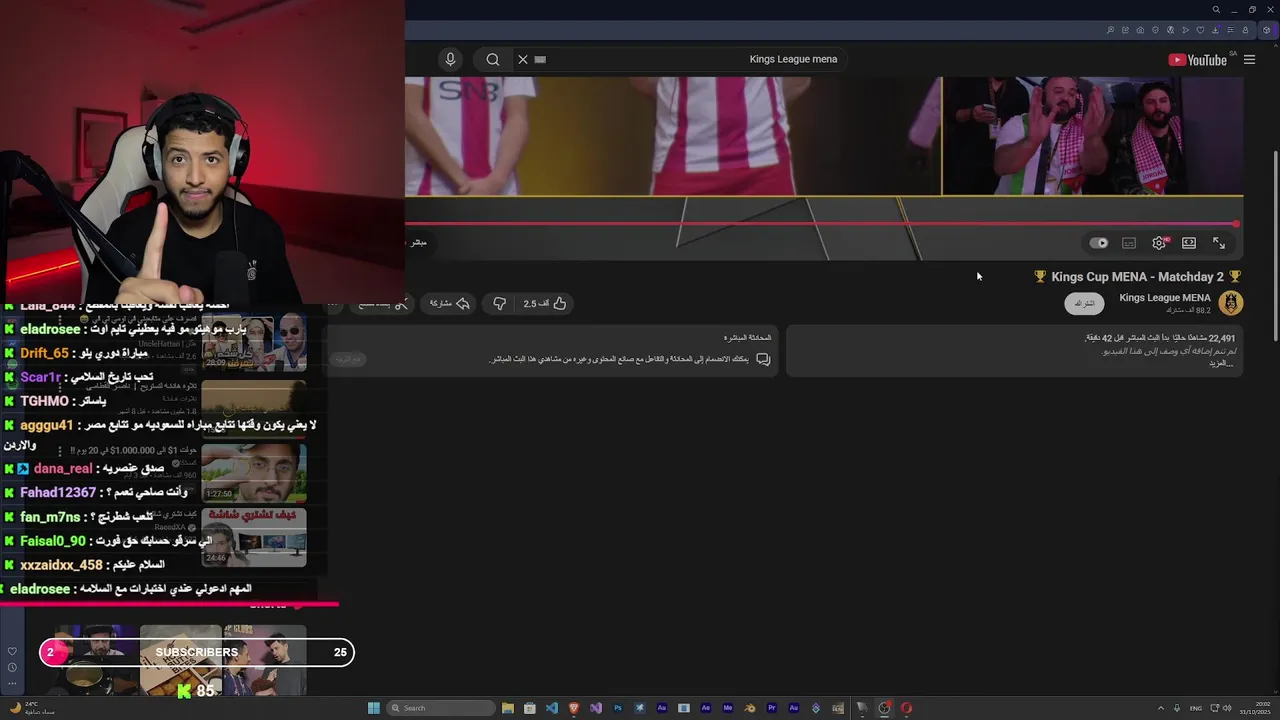Screen dimensions: 1280x720
Task: Open the taskbar clock and date
Action: pos(1255,708)
